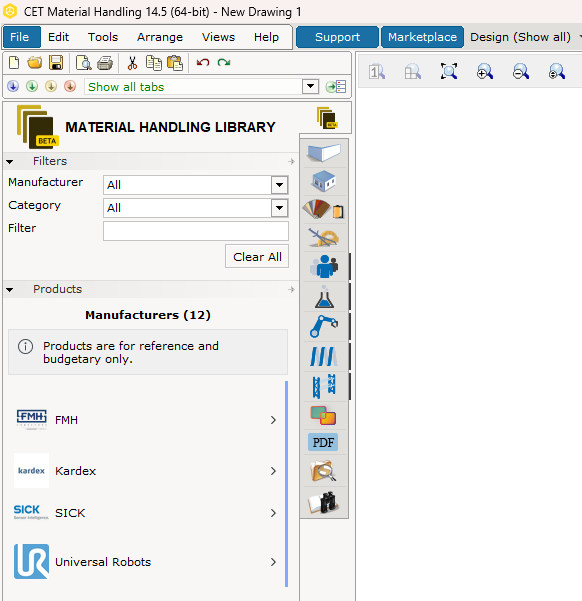
Task: Click the manufacturers list scrollbar
Action: (286, 484)
